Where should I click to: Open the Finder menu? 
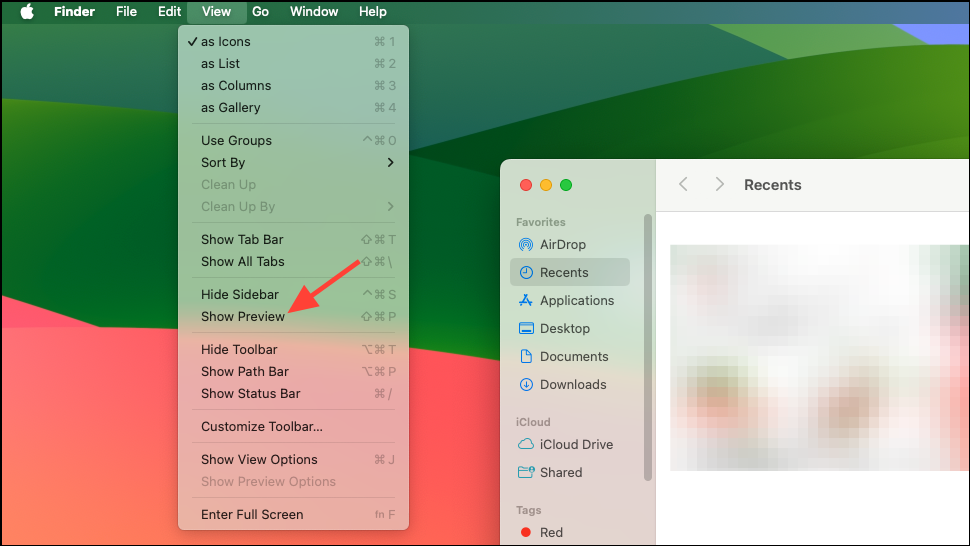click(74, 12)
